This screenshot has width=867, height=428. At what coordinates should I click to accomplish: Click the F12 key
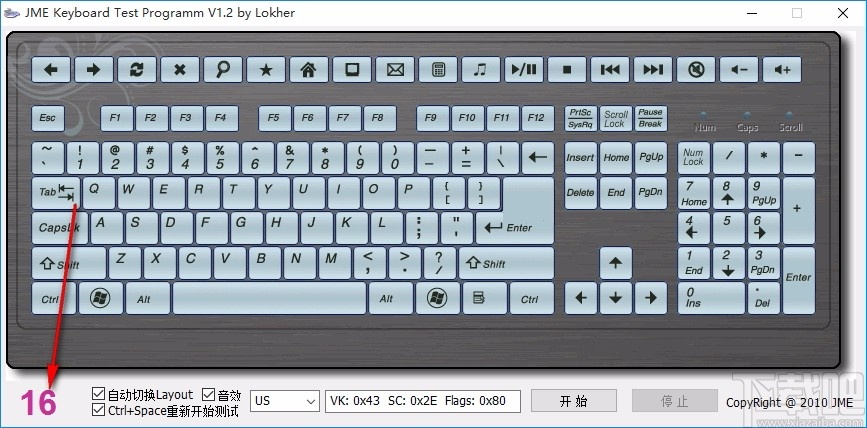pyautogui.click(x=537, y=118)
